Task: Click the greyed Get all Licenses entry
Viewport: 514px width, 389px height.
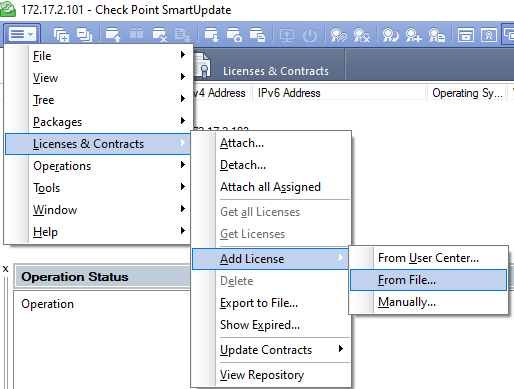Action: point(271,212)
